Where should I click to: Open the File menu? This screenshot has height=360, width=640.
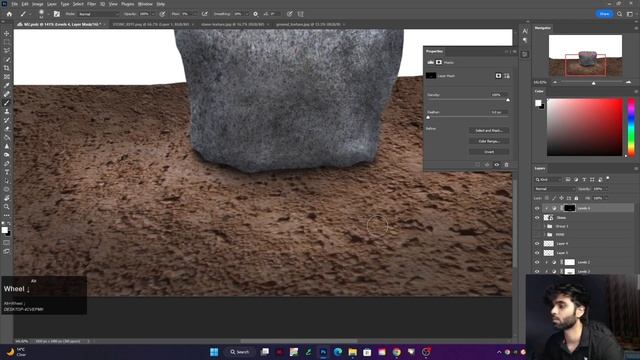(15, 4)
